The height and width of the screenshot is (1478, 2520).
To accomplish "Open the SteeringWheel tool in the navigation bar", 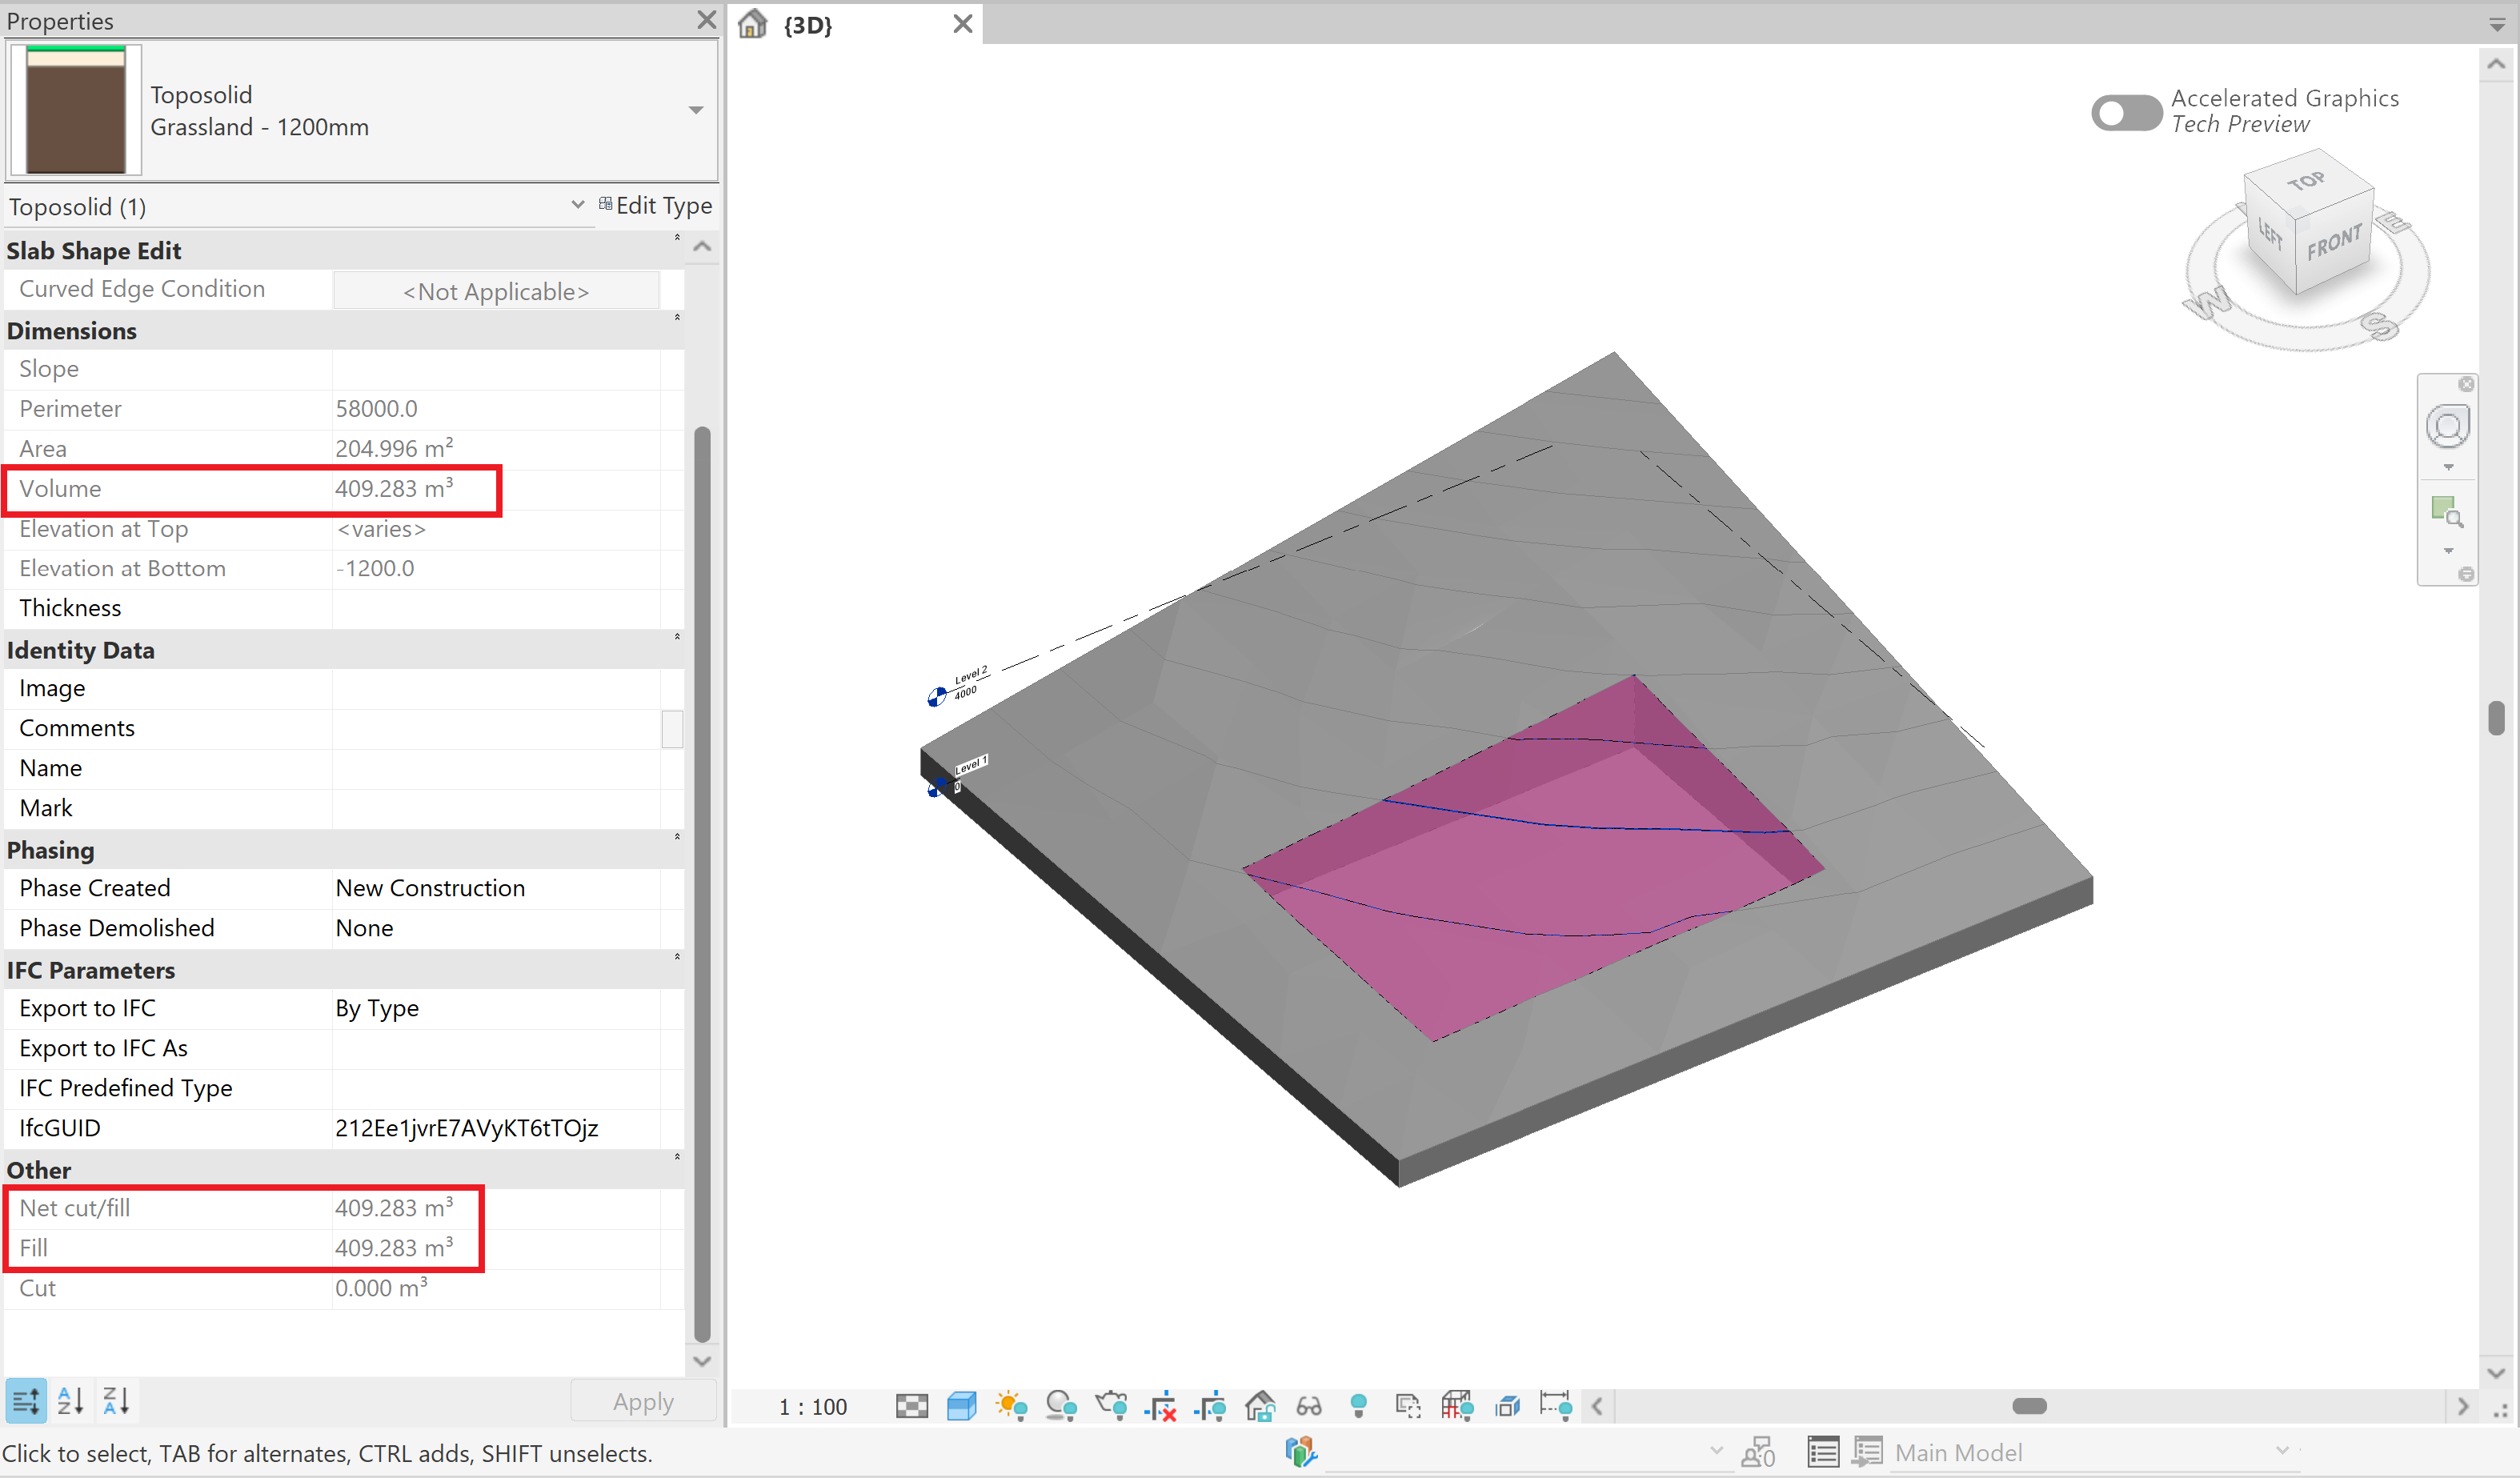I will [x=2447, y=425].
